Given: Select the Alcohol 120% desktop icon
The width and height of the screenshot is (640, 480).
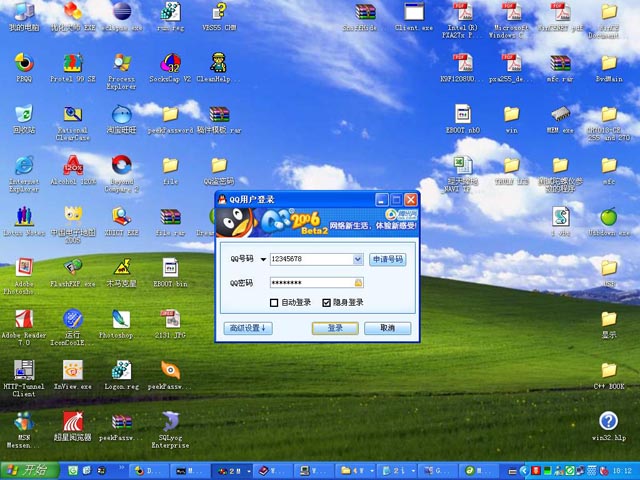Looking at the screenshot, I should click(73, 166).
